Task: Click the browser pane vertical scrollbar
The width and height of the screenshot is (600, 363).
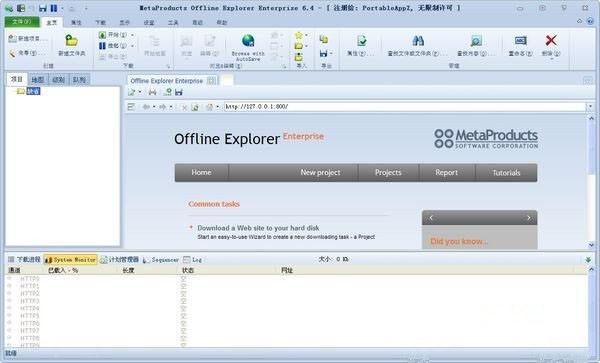Action: (x=591, y=181)
